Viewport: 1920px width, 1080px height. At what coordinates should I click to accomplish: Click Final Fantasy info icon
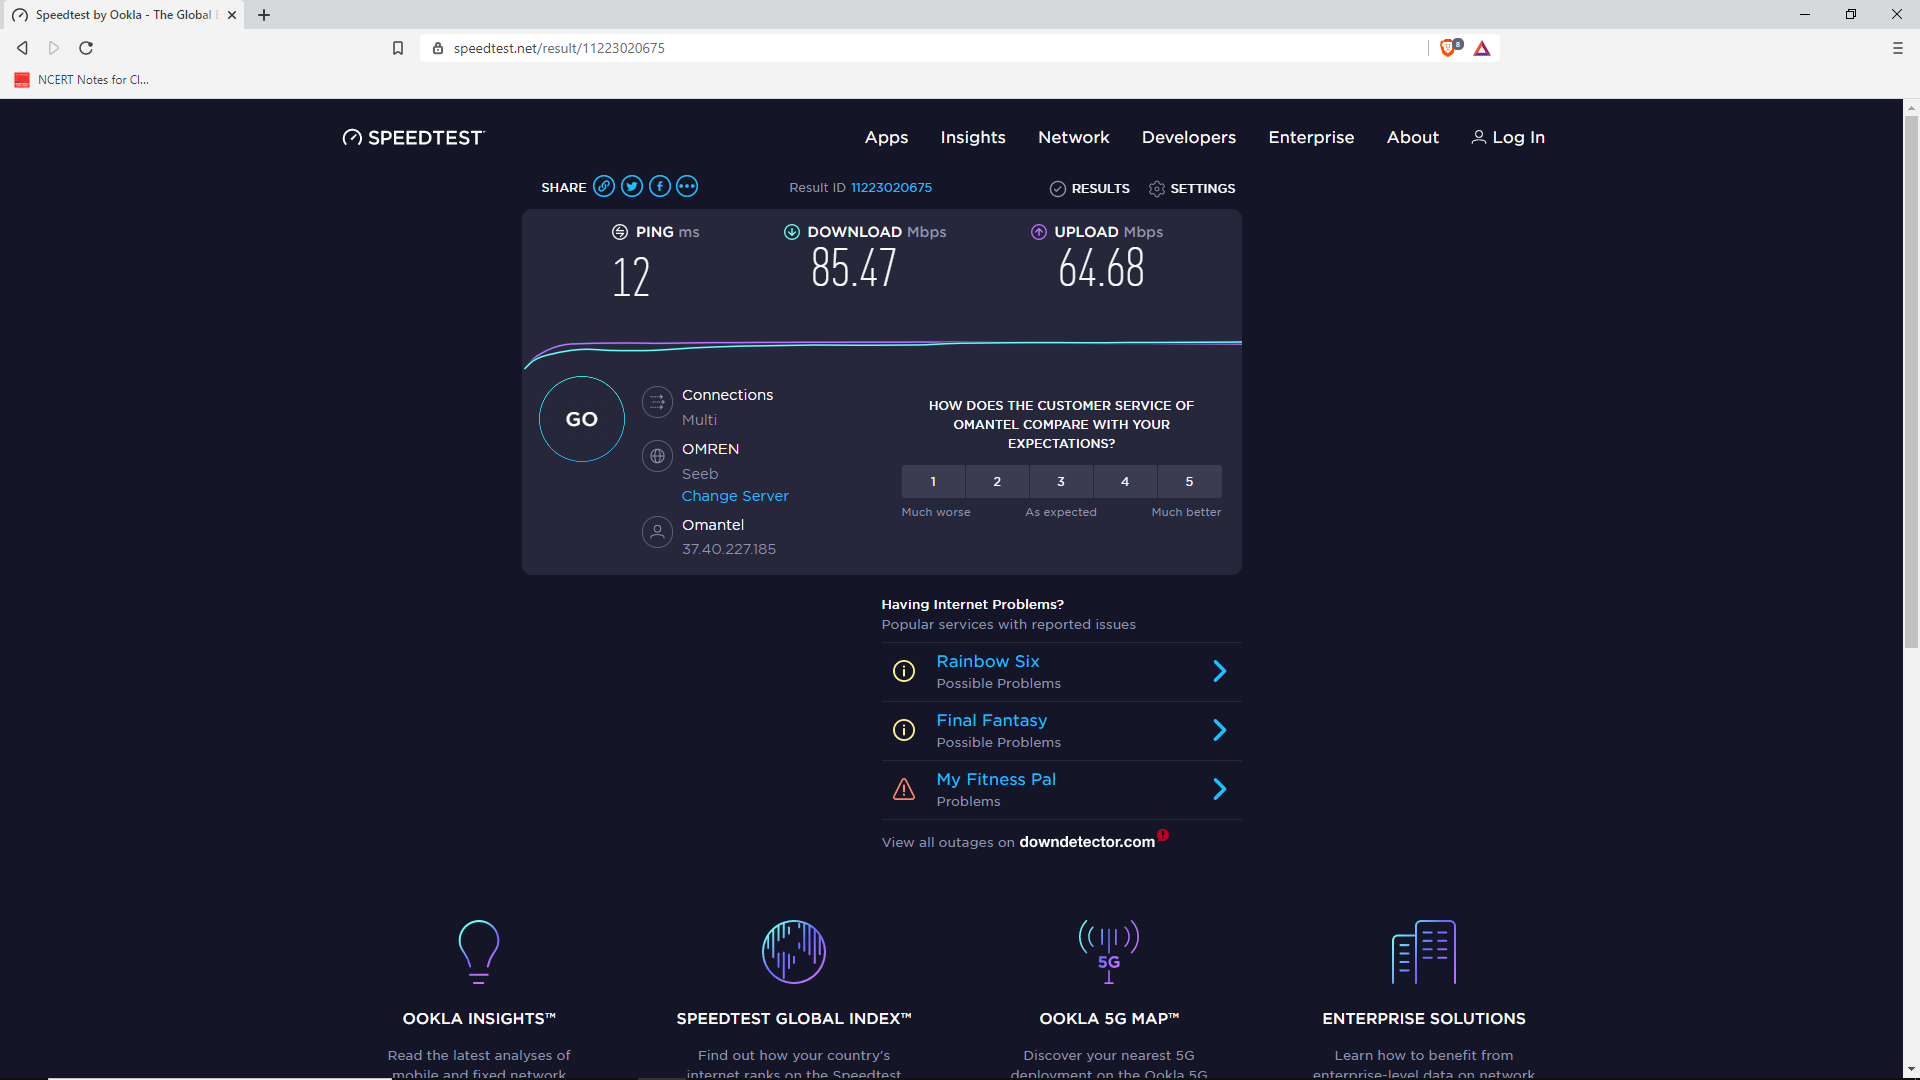point(904,730)
